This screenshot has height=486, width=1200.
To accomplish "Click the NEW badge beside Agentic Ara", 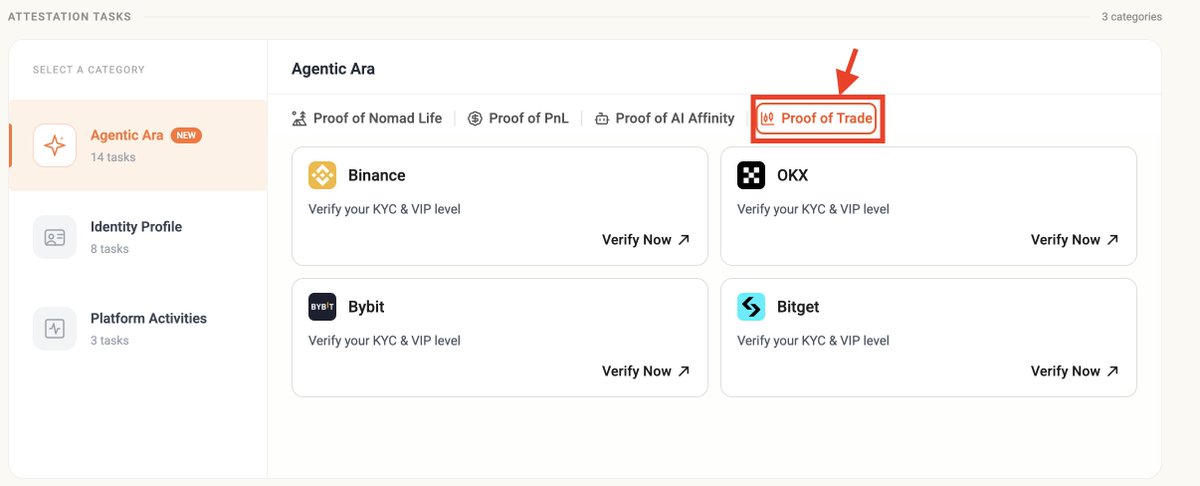I will coord(186,135).
